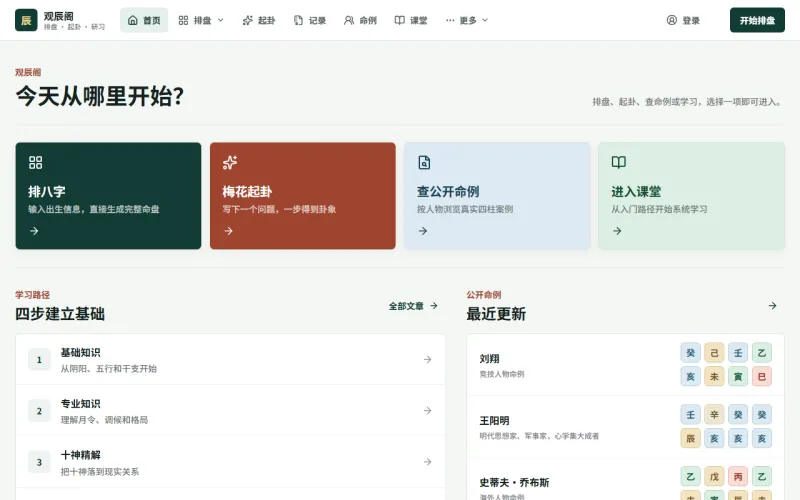Click the arrow on 进入课堂 card

617,231
